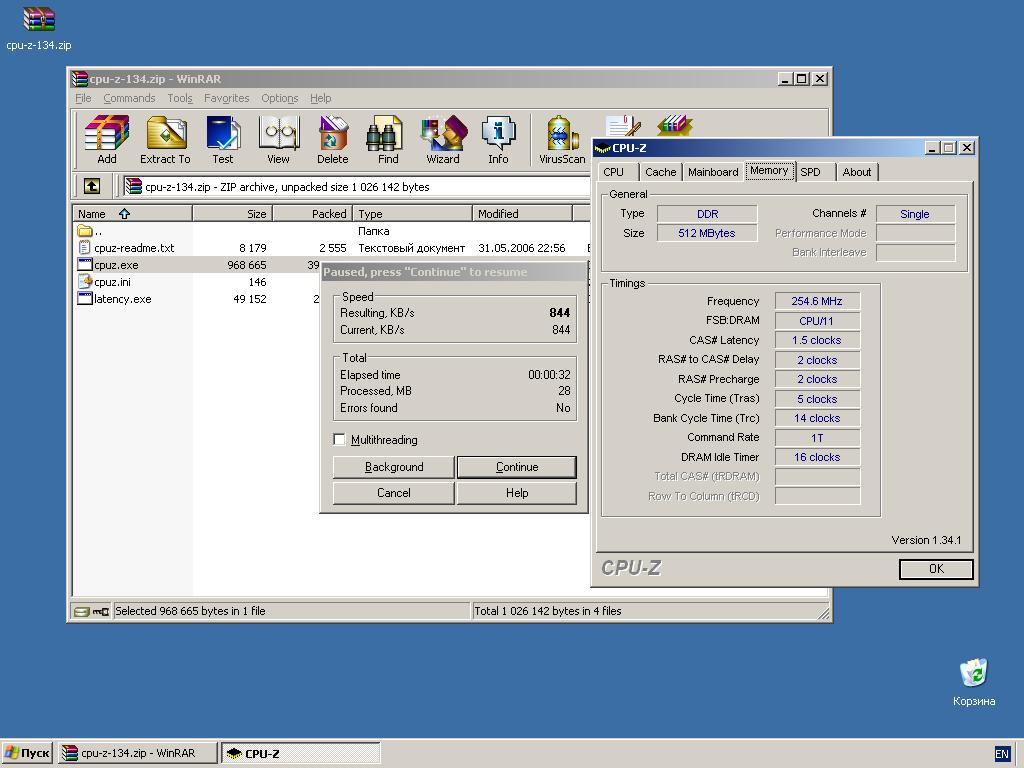Click the Delete toolbar icon

332,139
